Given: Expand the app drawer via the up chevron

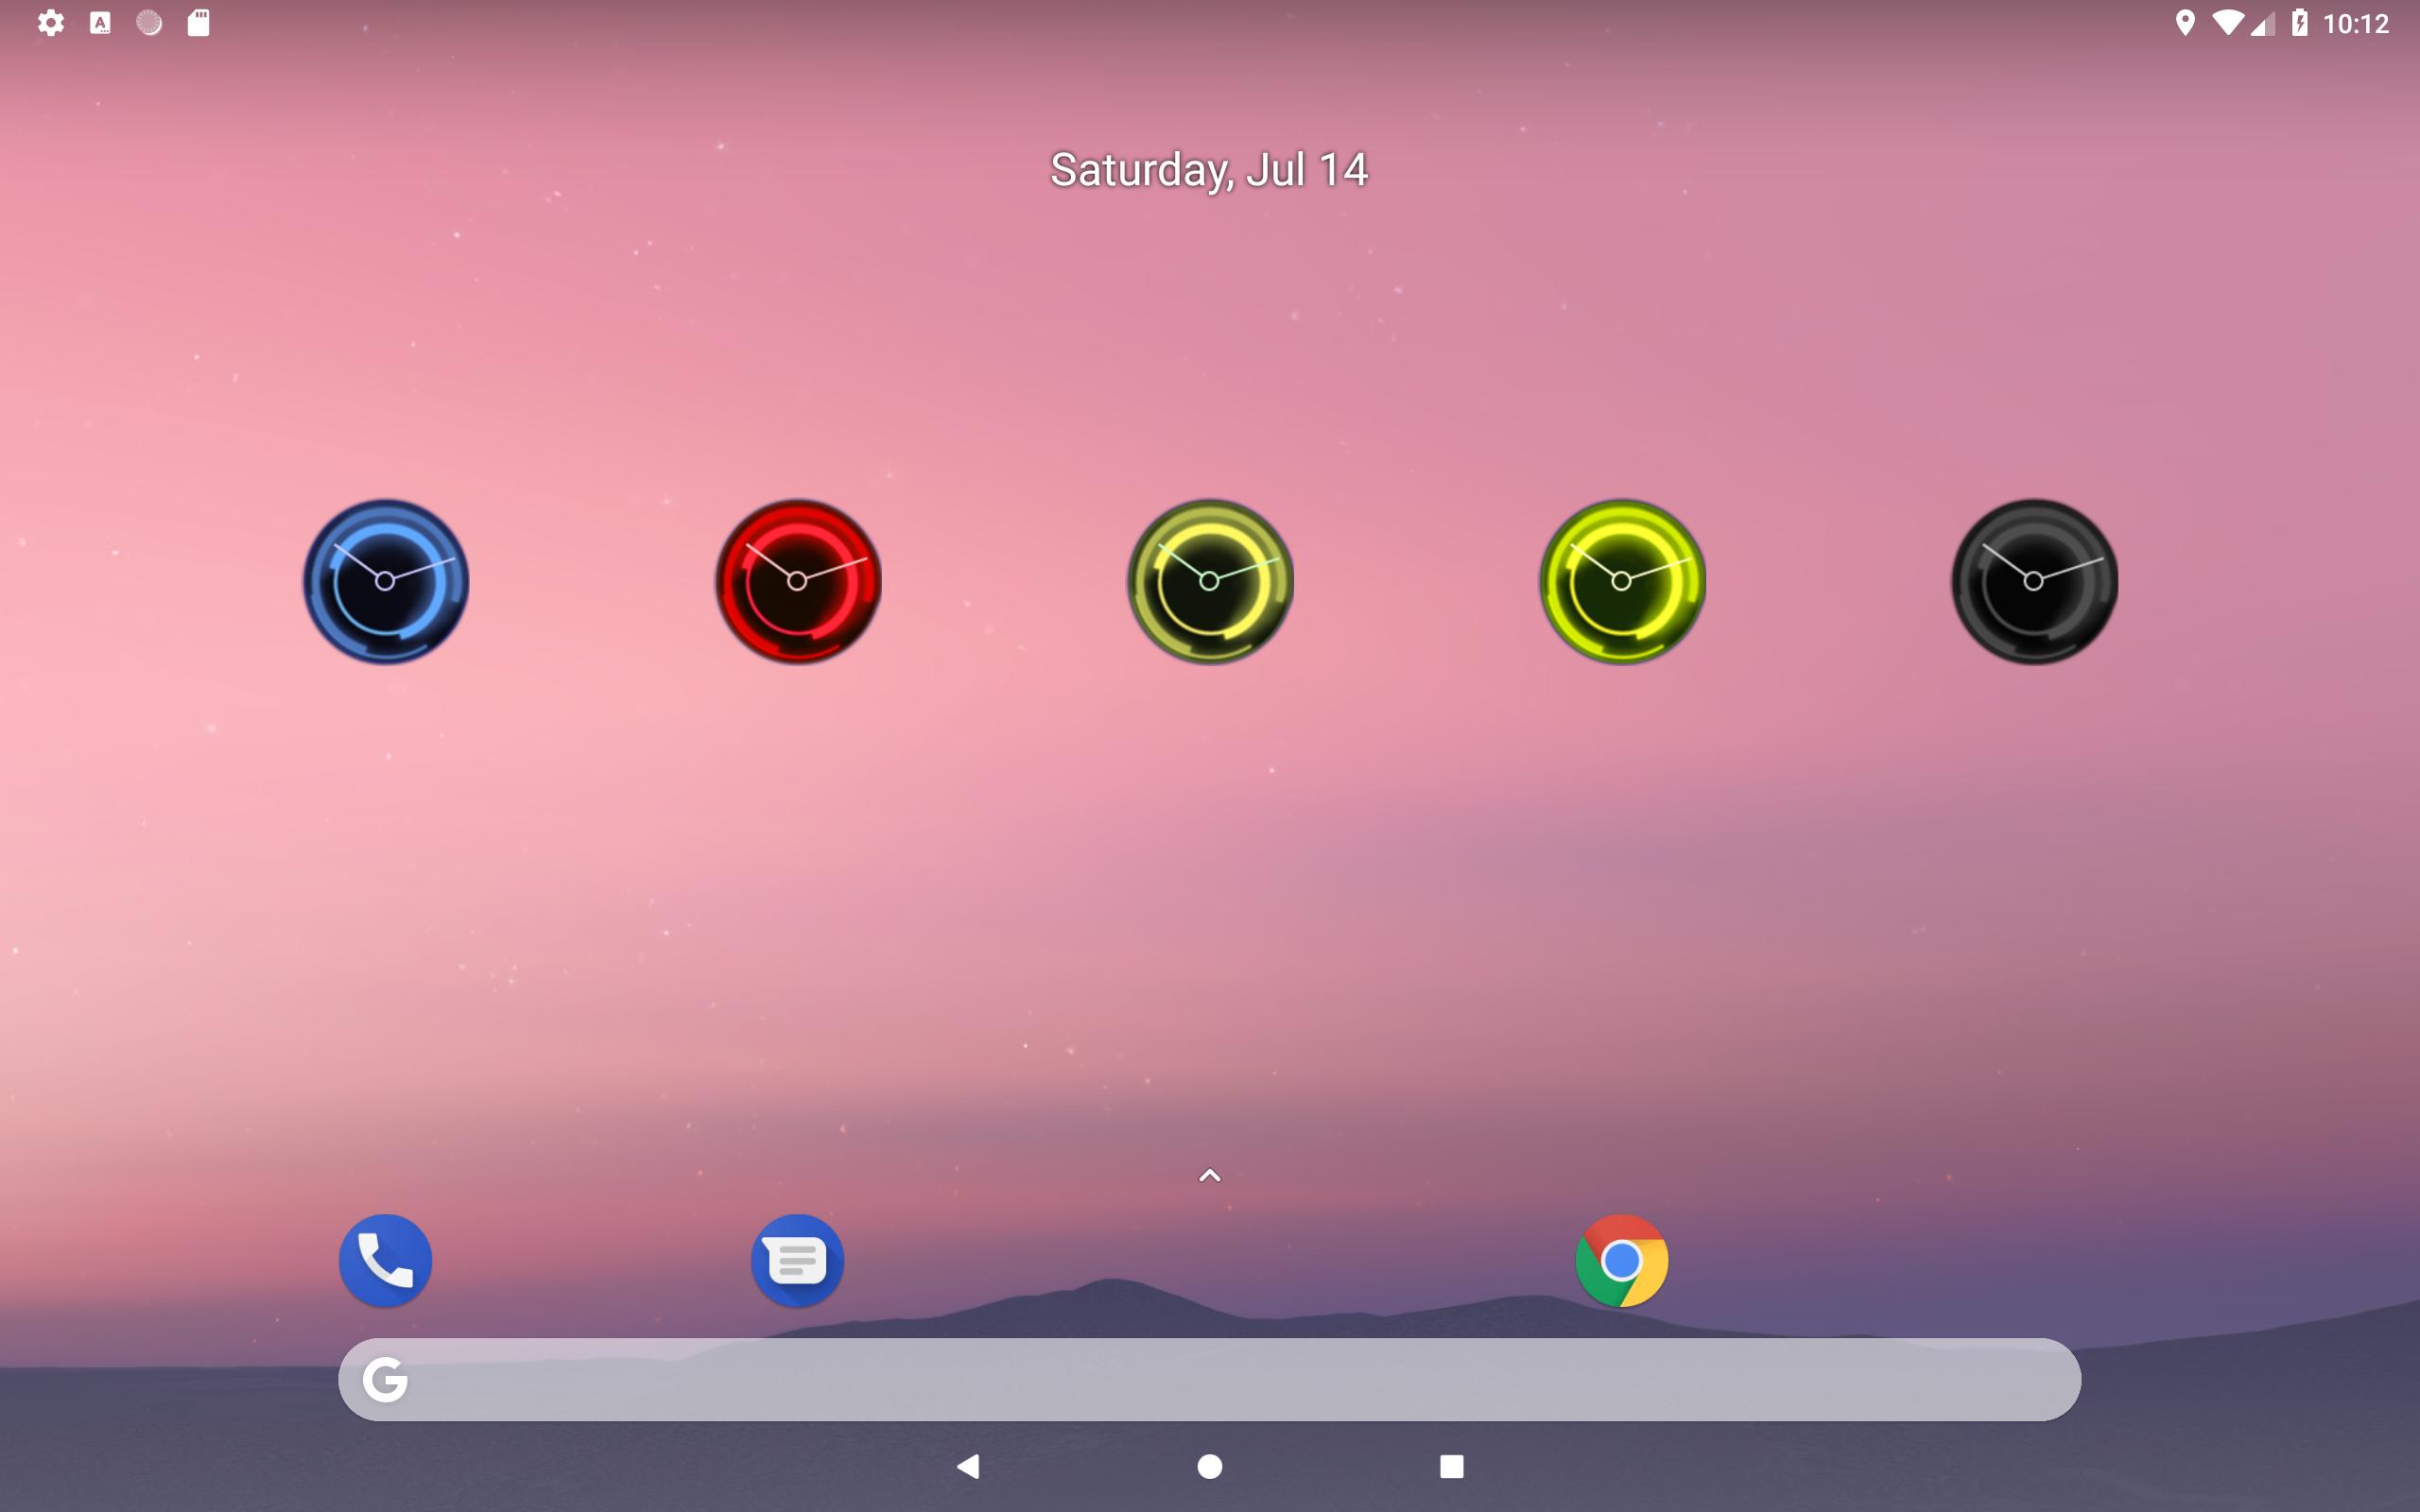Looking at the screenshot, I should 1209,1175.
